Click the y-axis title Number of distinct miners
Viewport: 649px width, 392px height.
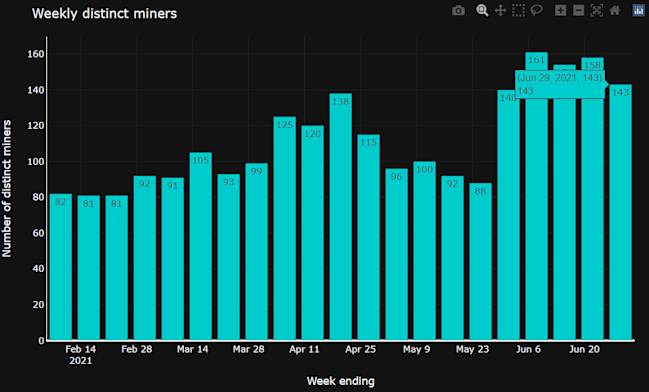(x=7, y=188)
